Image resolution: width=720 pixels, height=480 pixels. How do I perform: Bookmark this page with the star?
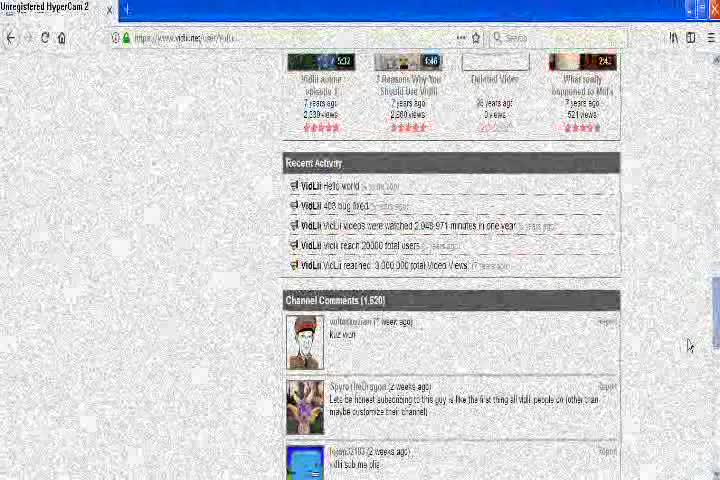476,38
